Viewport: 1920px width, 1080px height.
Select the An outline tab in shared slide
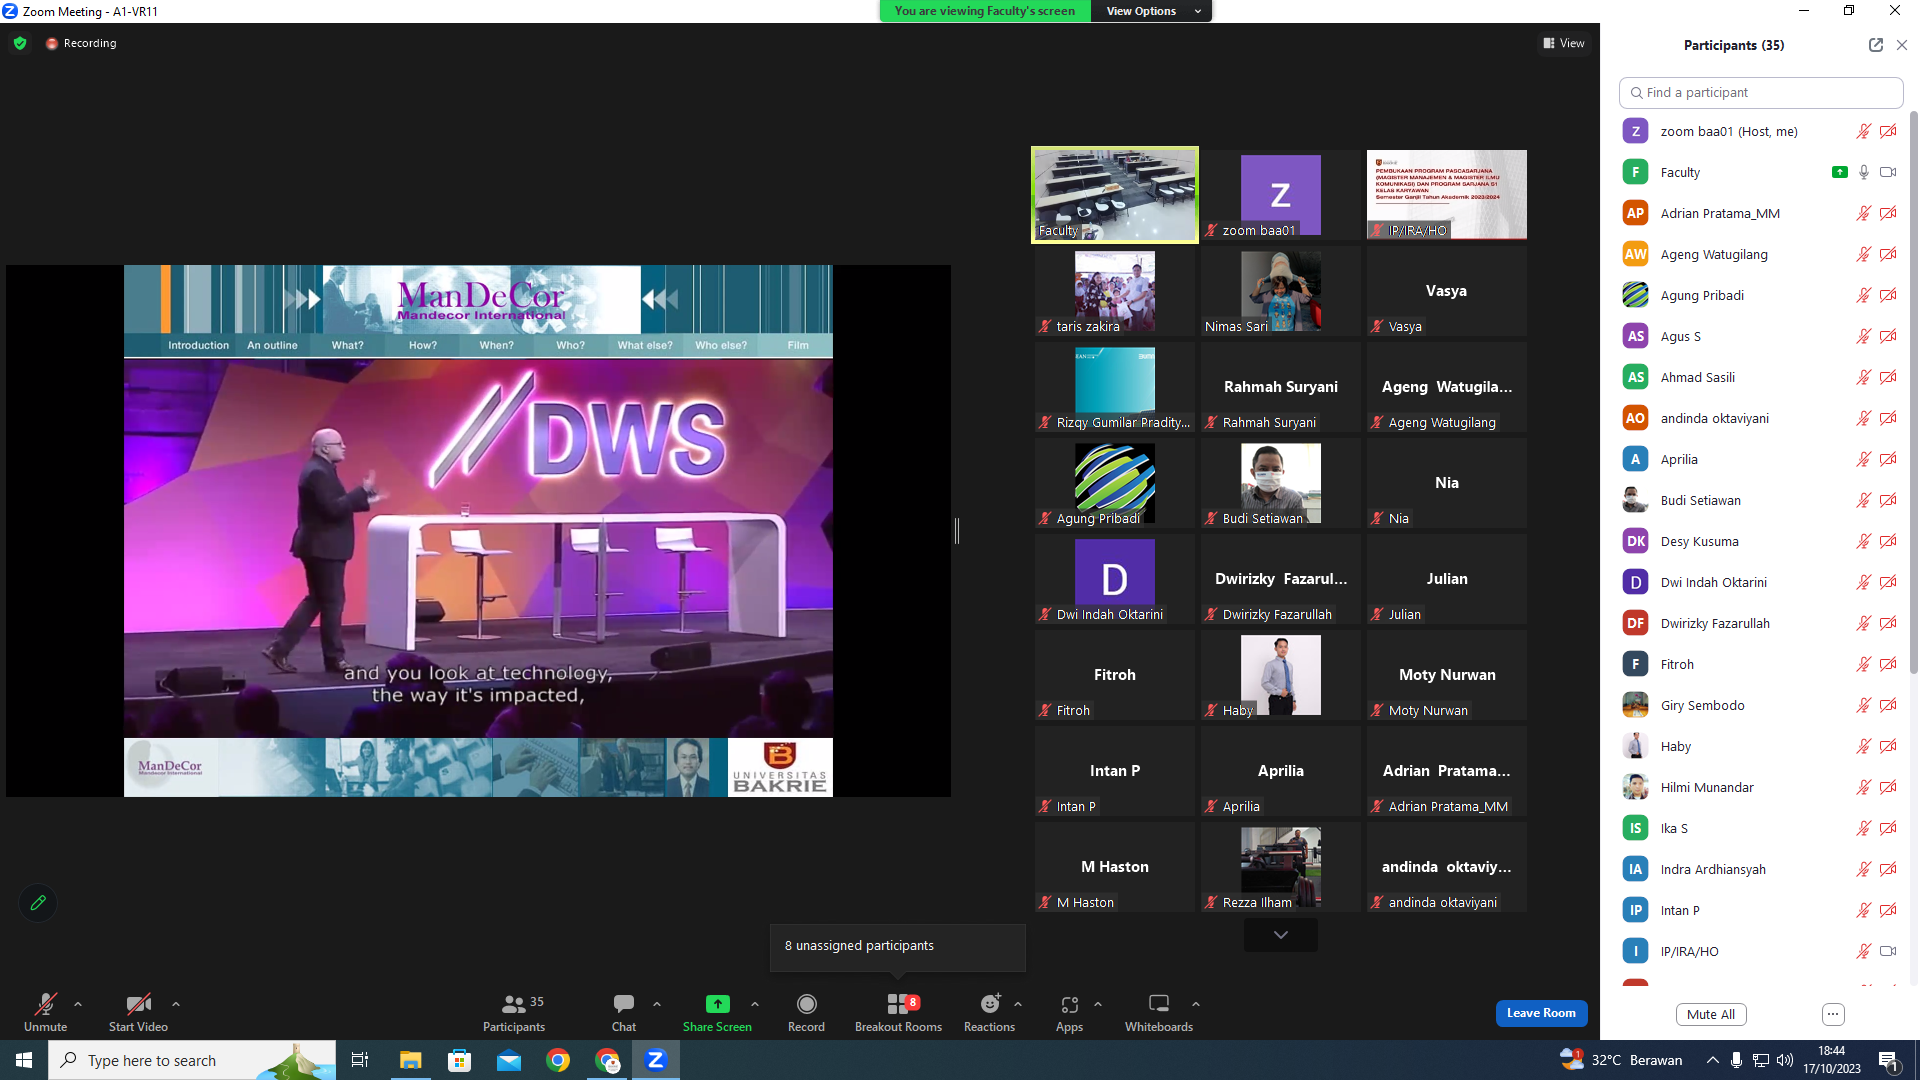(272, 345)
